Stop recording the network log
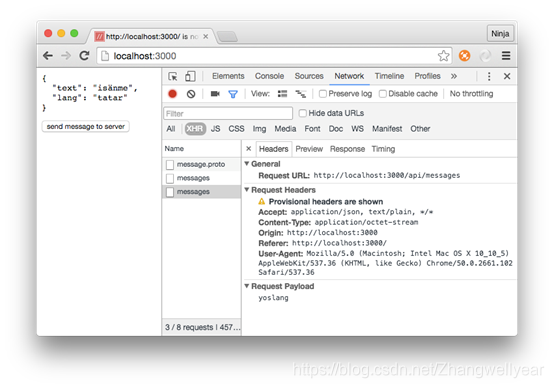The height and width of the screenshot is (388, 554). pos(172,94)
